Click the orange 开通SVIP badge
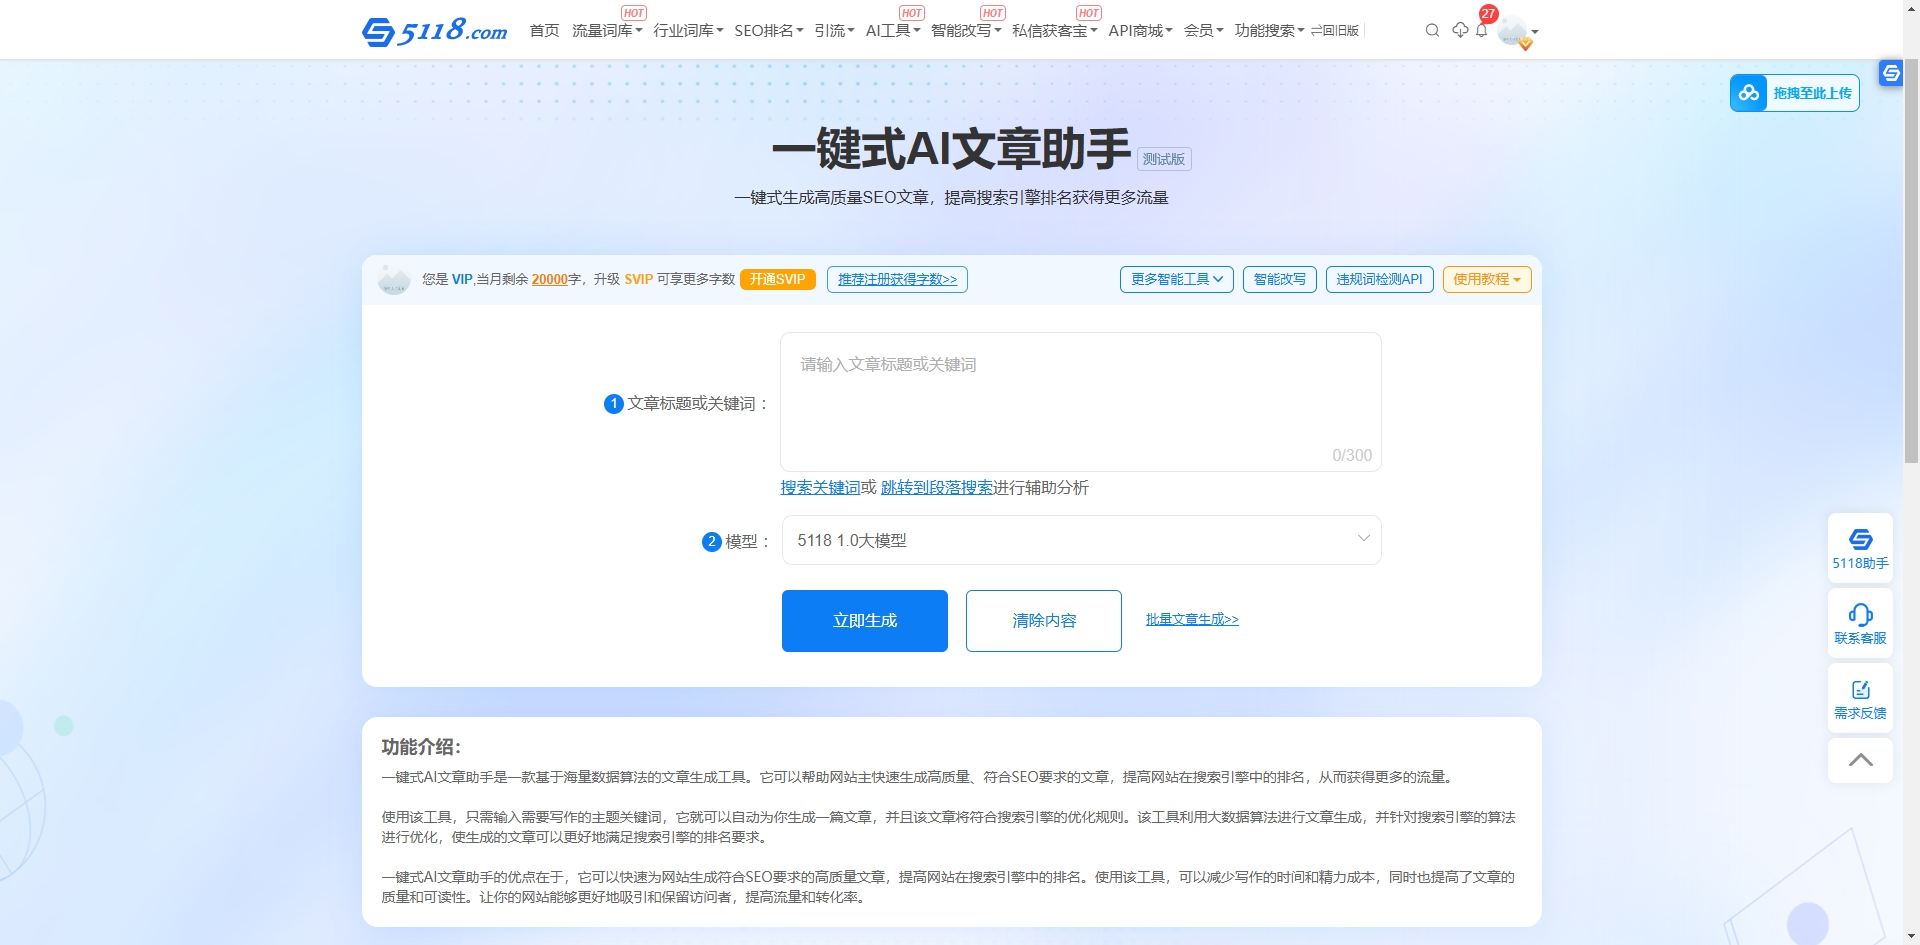The width and height of the screenshot is (1920, 945). click(x=778, y=279)
